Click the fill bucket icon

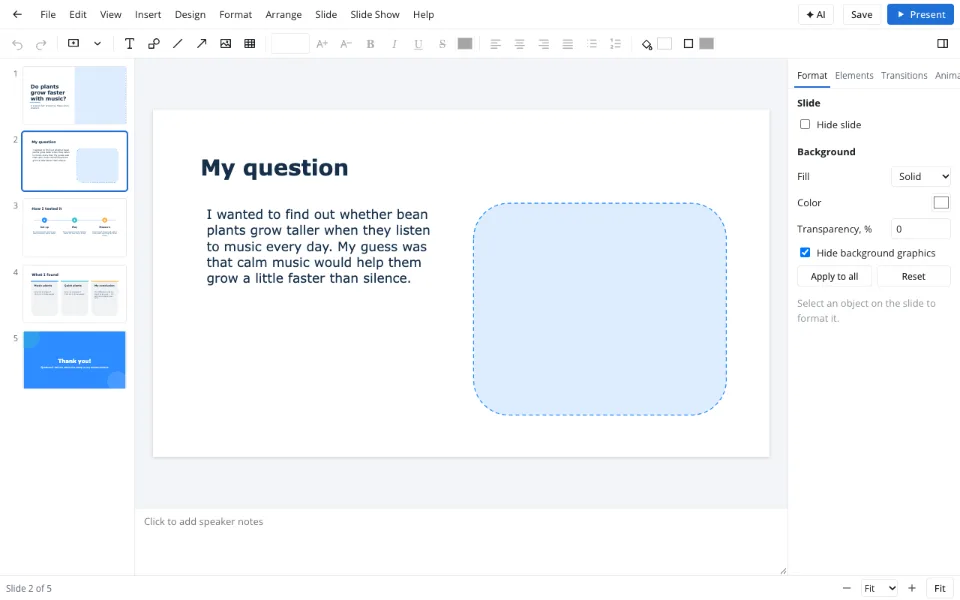coord(647,44)
